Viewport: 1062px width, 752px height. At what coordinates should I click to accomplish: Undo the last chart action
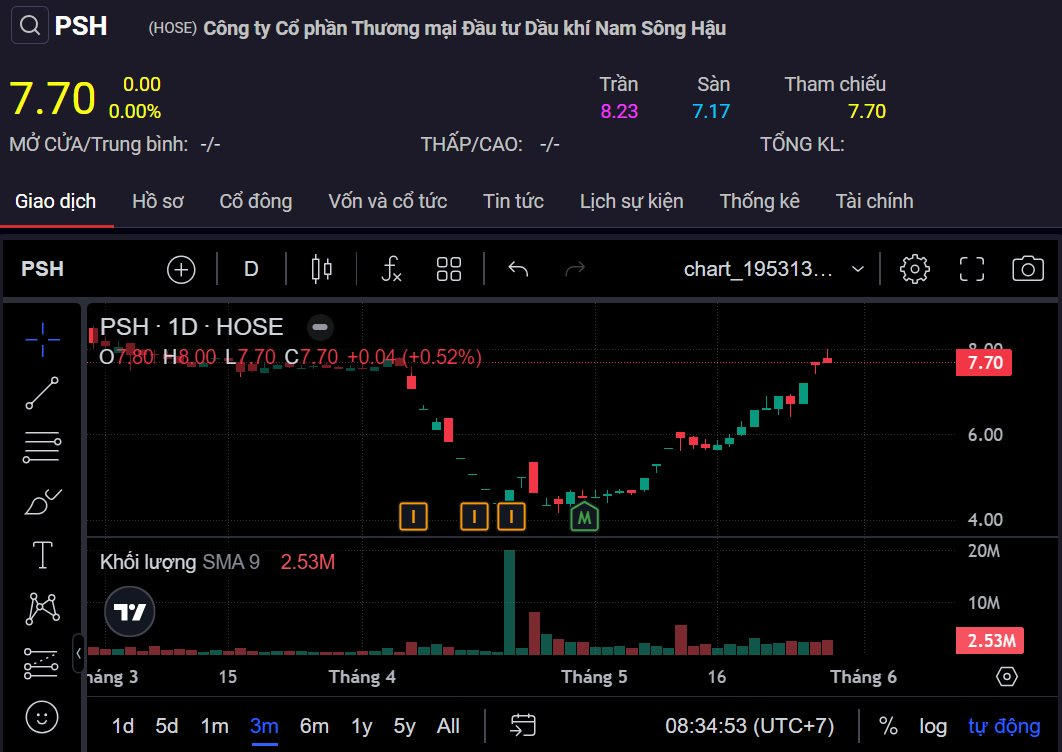pyautogui.click(x=518, y=269)
